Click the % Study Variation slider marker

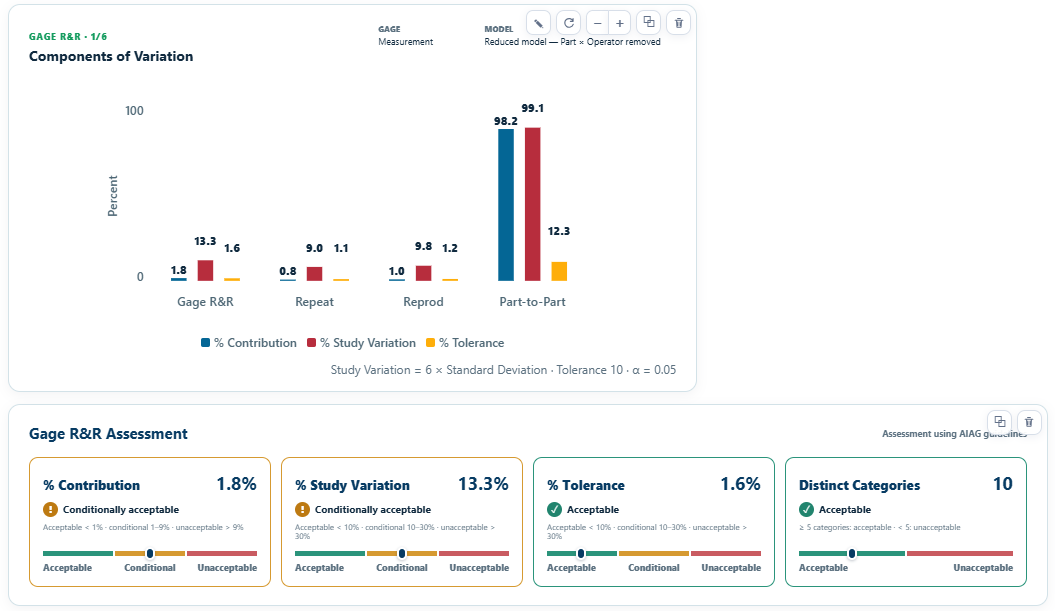point(402,553)
